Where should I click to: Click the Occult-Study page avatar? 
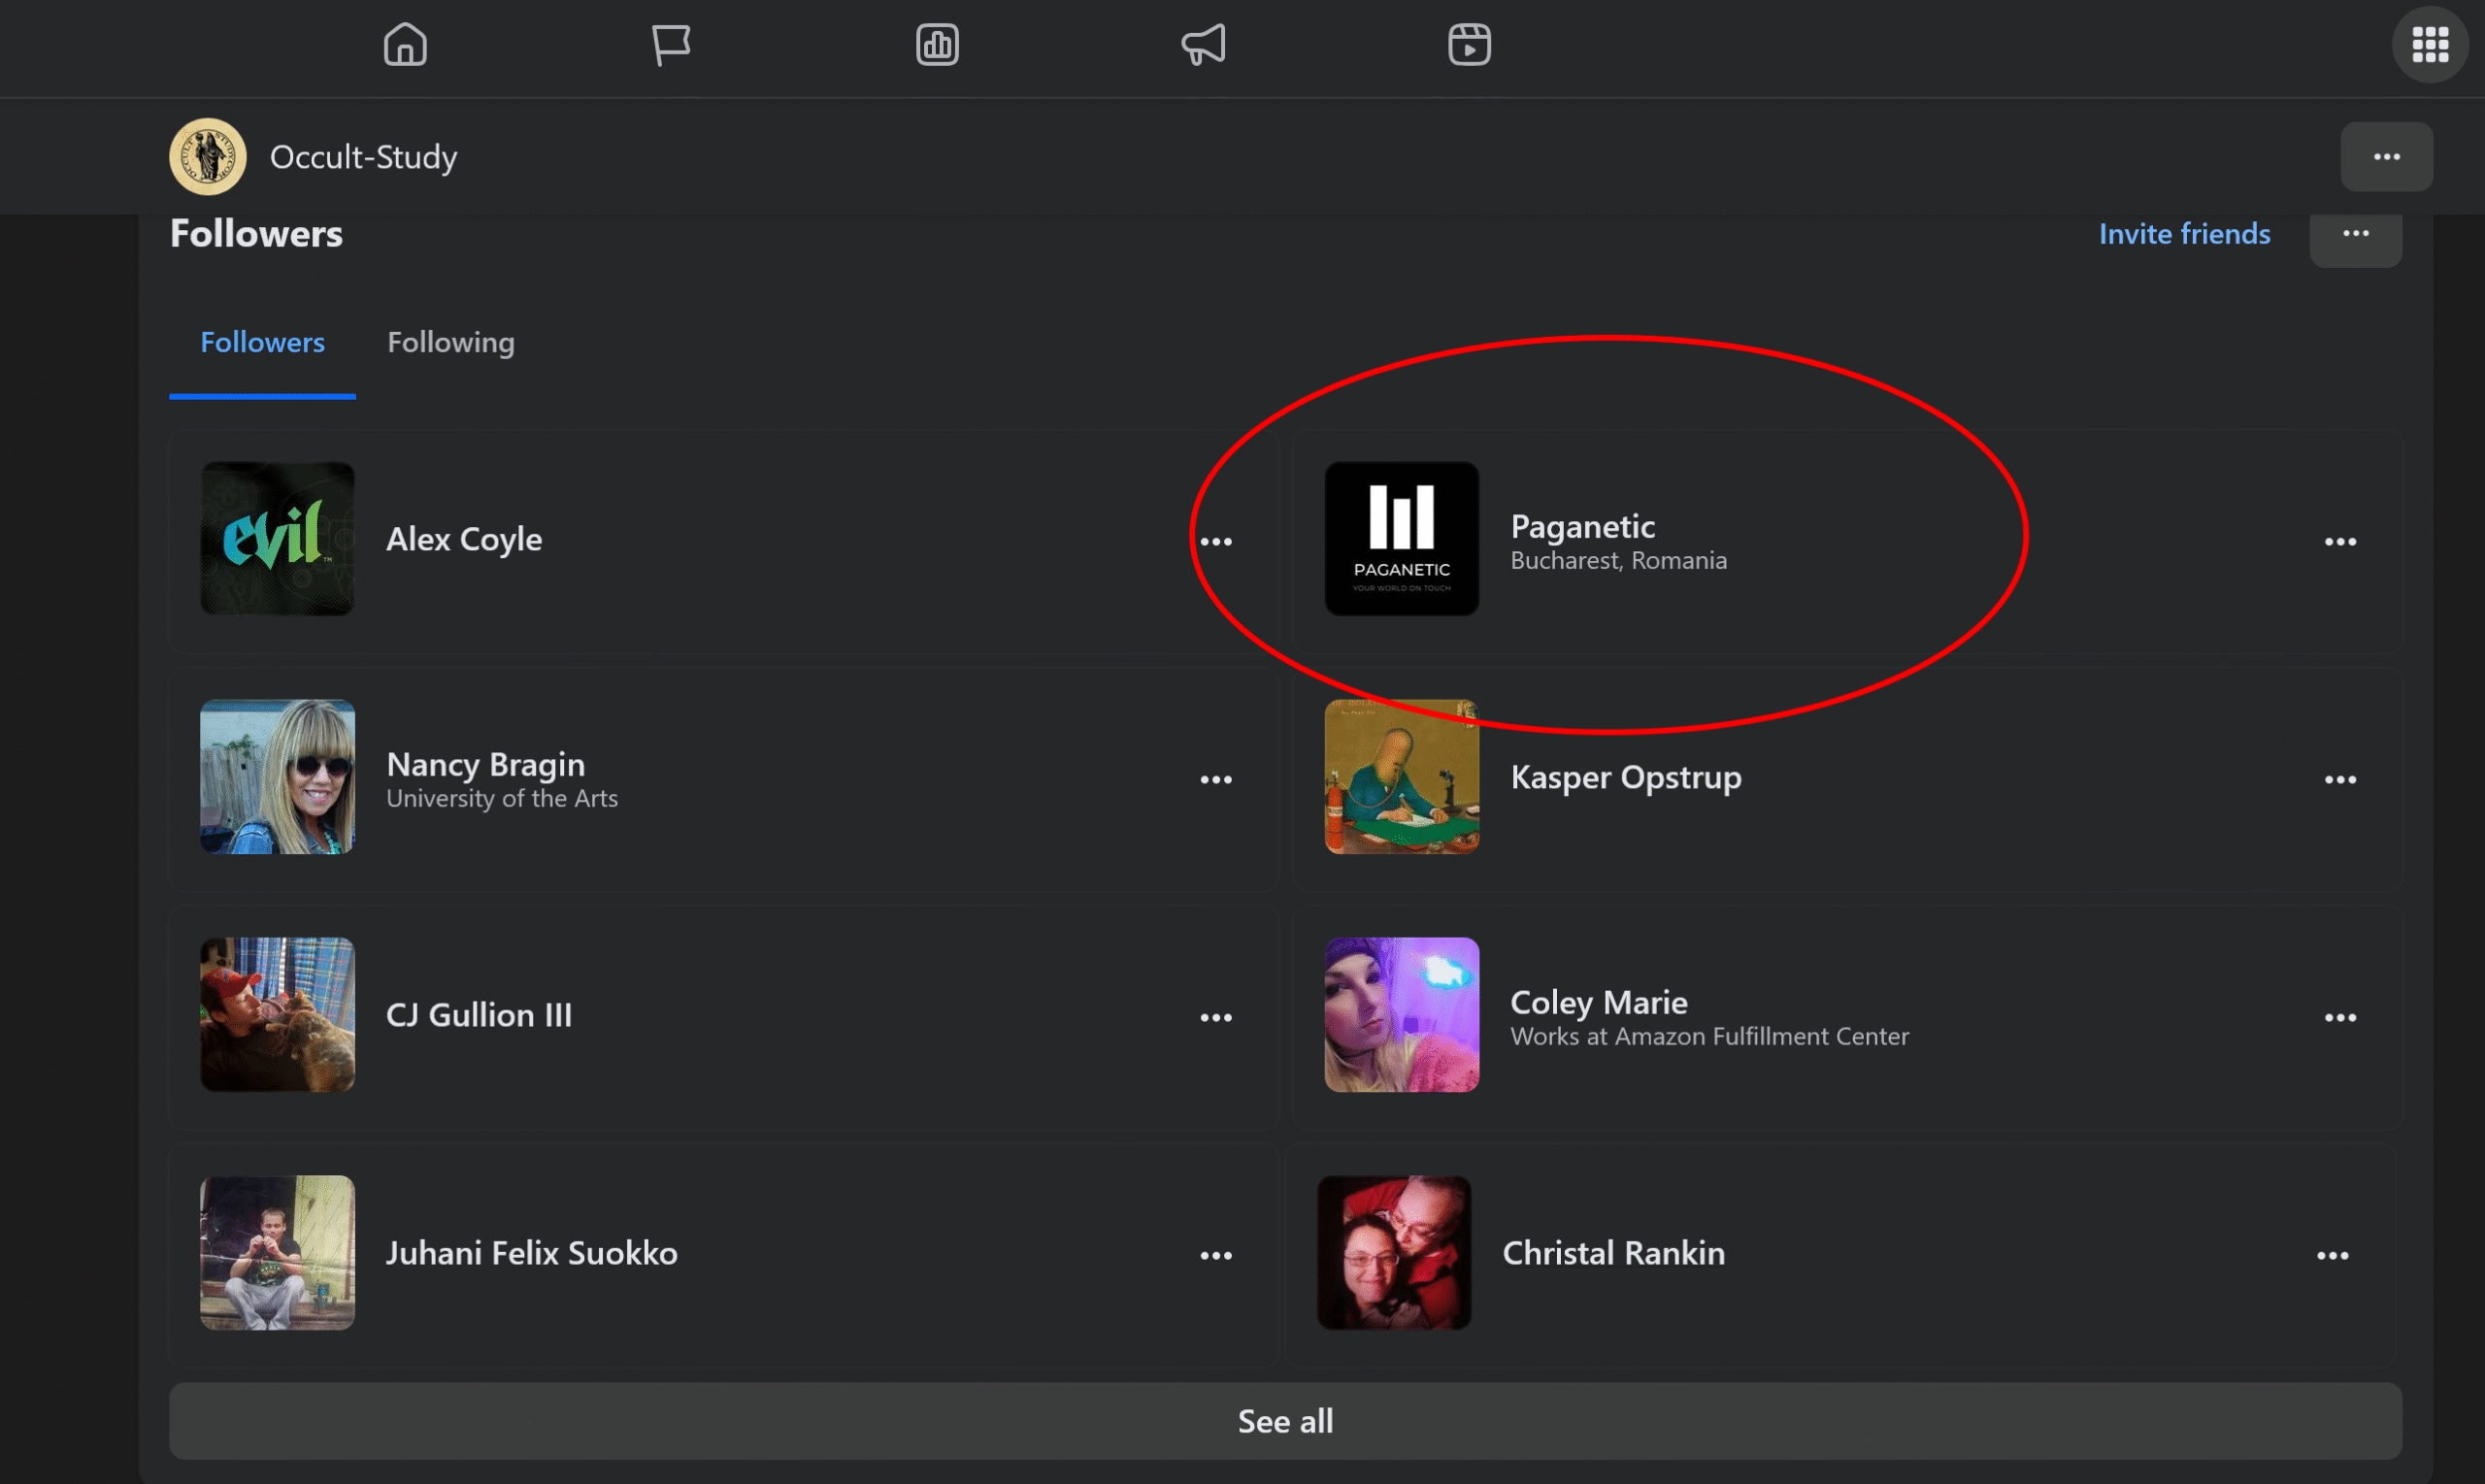[x=208, y=157]
